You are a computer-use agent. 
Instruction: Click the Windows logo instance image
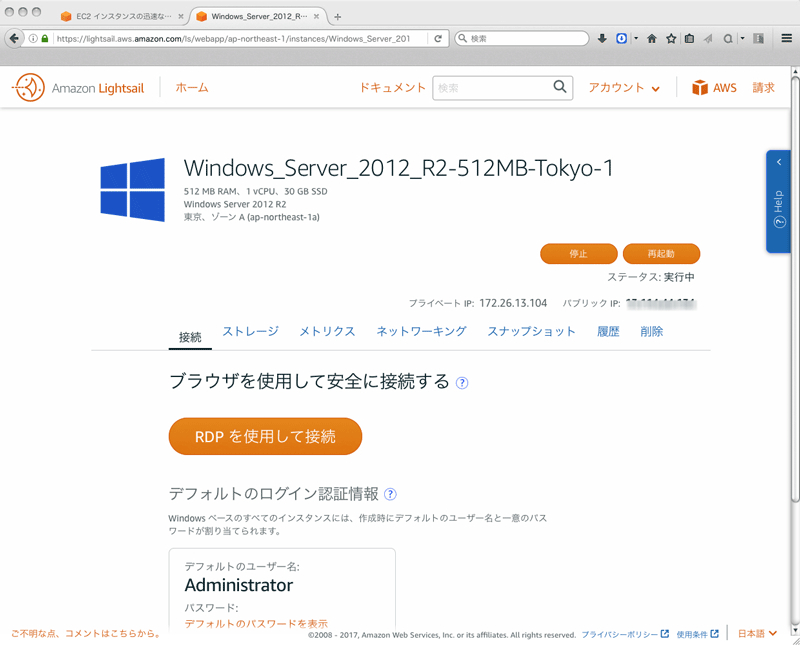pos(133,190)
